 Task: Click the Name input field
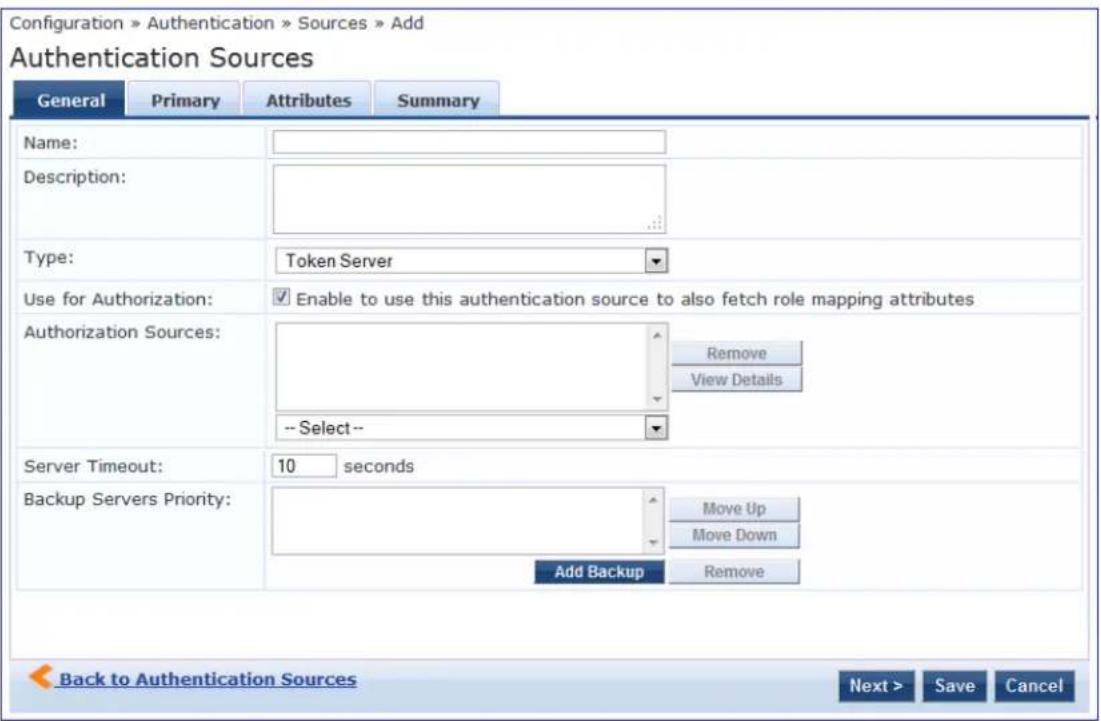pyautogui.click(x=469, y=142)
